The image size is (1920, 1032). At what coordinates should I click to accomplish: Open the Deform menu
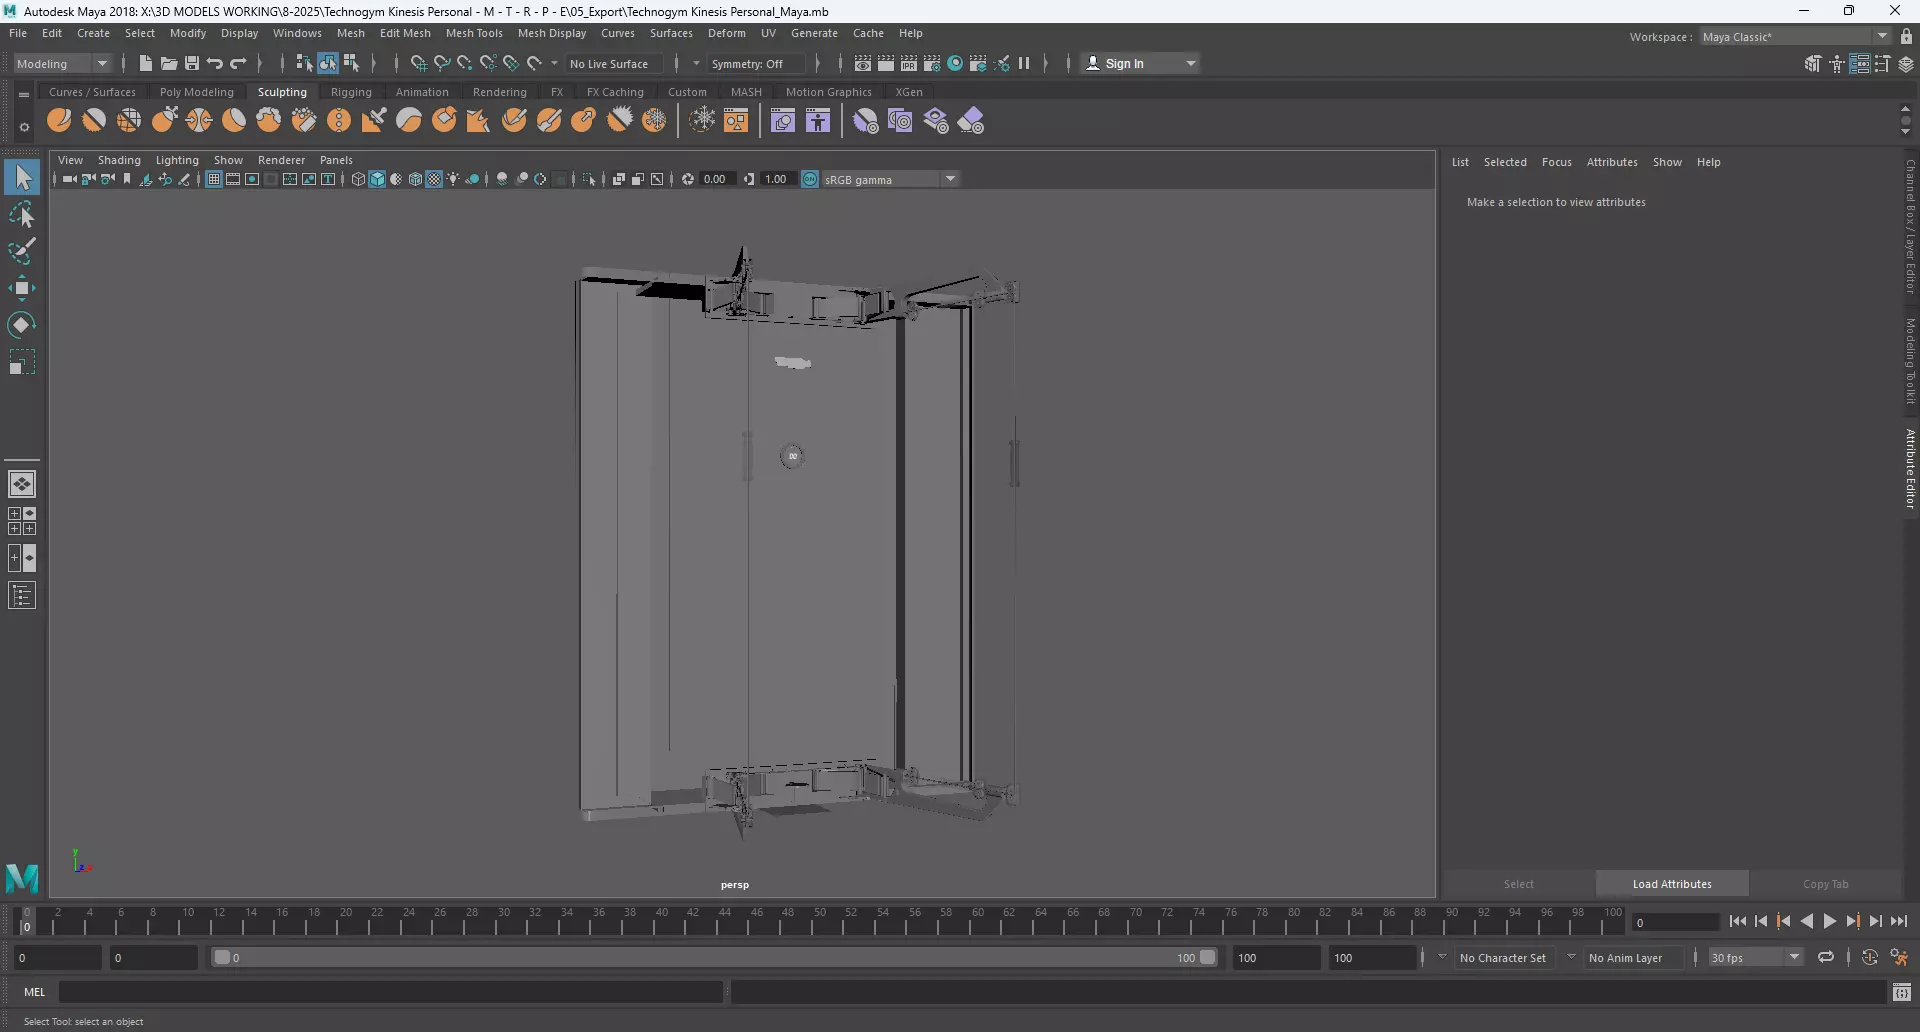[x=727, y=33]
